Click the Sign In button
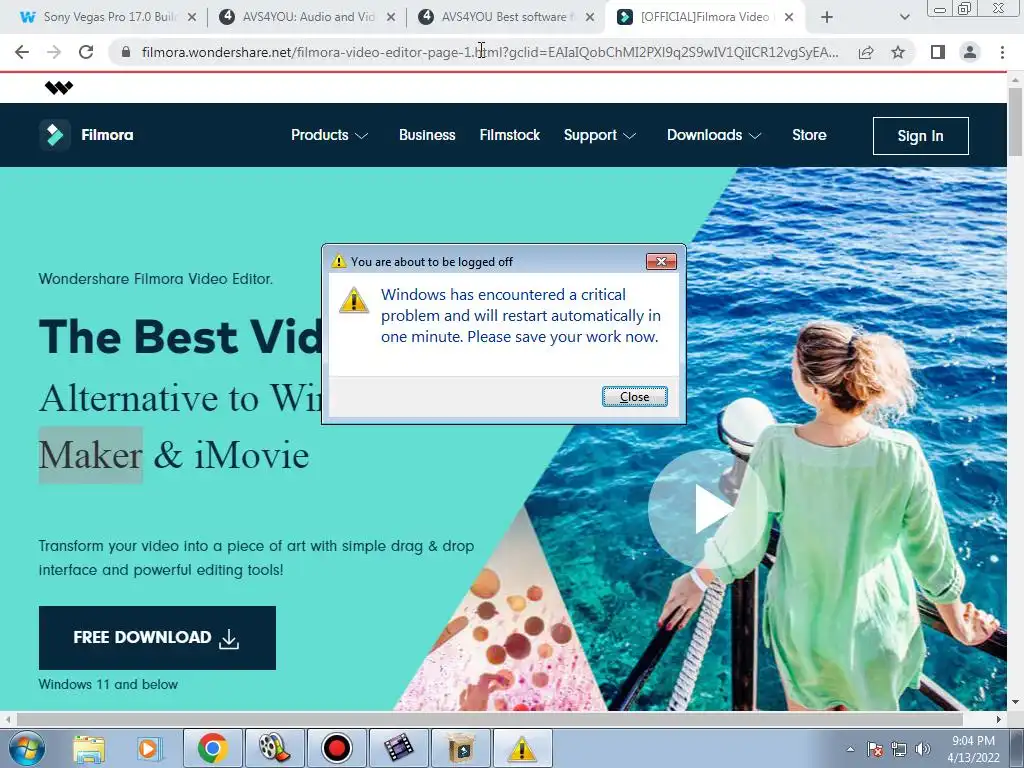The width and height of the screenshot is (1024, 768). [920, 136]
